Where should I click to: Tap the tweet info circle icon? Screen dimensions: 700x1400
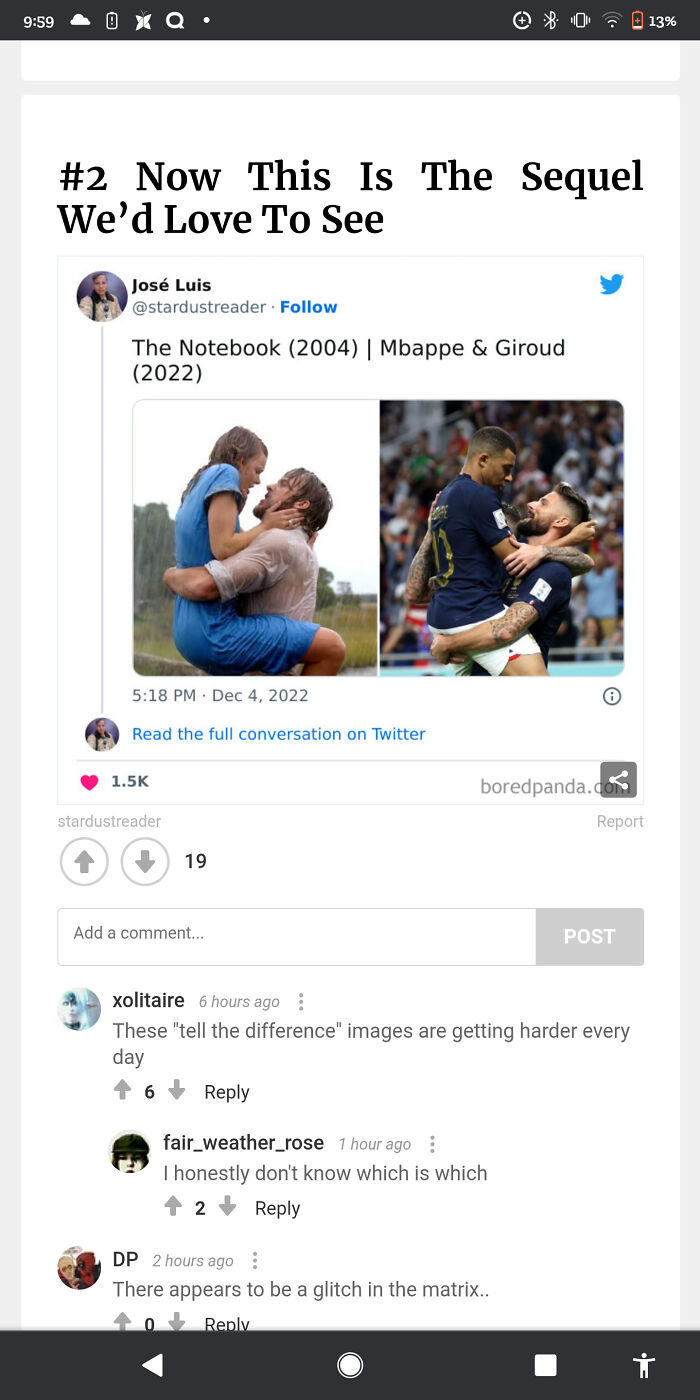[x=612, y=696]
